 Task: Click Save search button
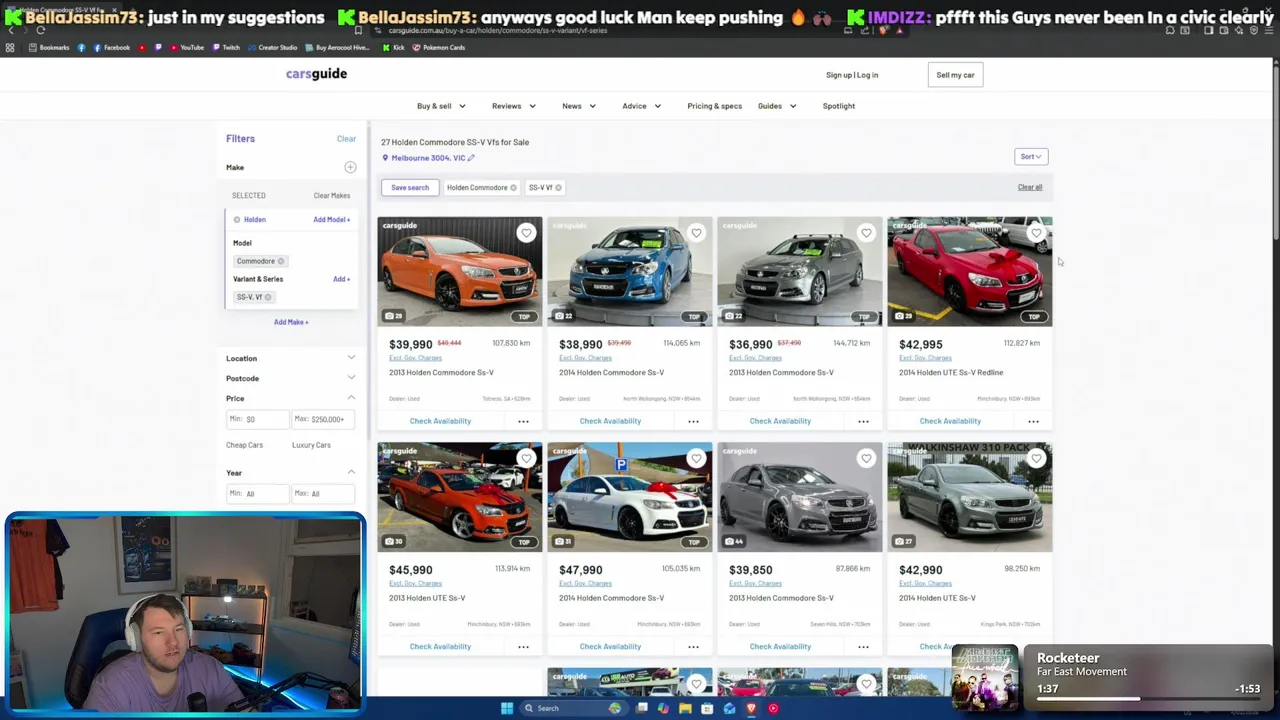[x=410, y=188]
